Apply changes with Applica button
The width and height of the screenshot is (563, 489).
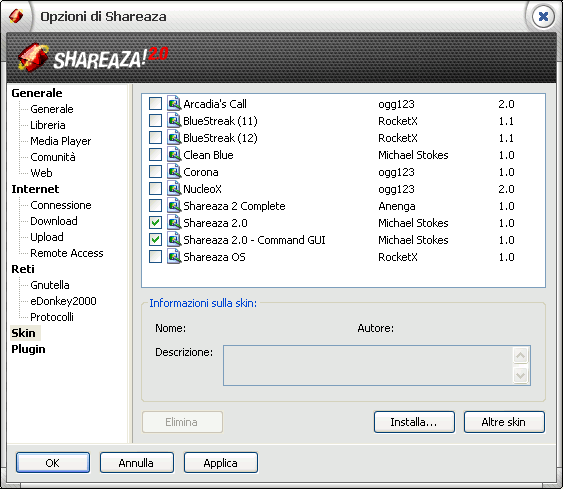(220, 463)
